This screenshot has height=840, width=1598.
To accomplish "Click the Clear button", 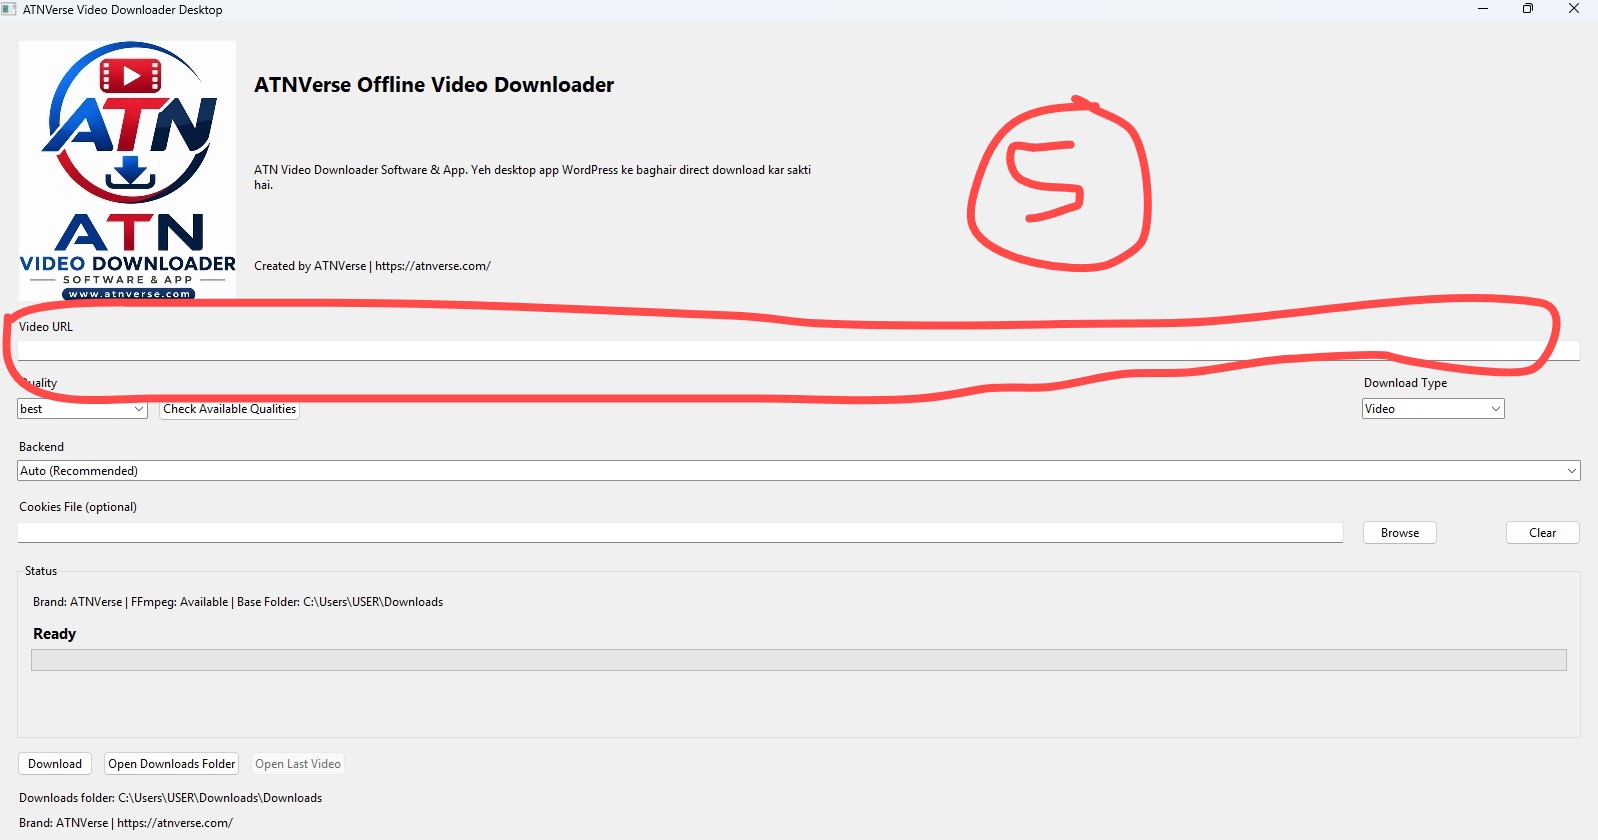I will 1542,533.
